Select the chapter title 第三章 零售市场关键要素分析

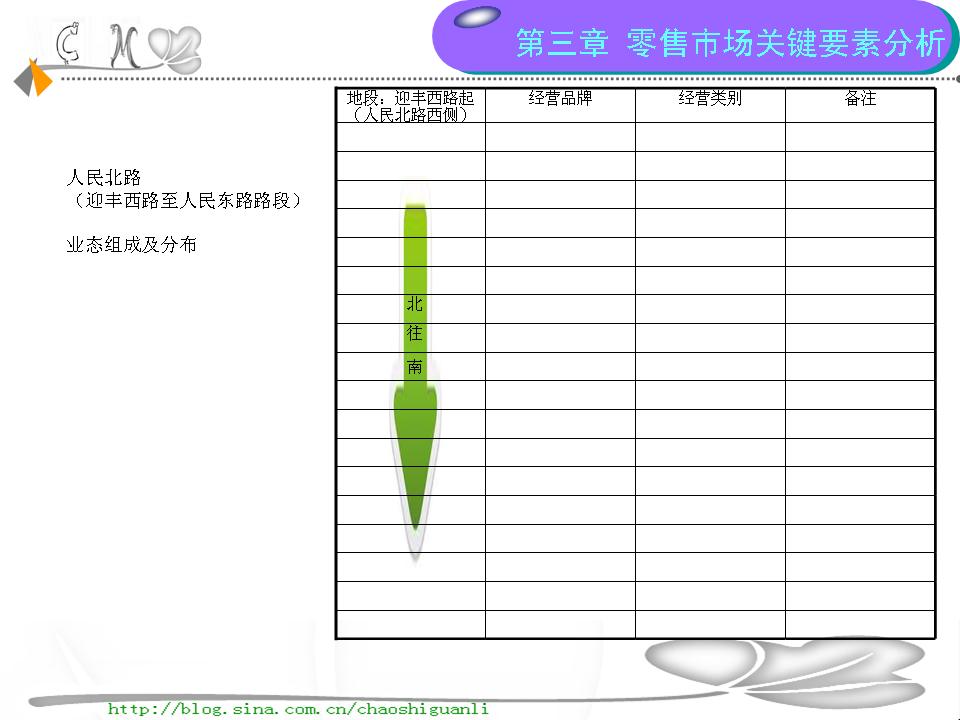[730, 44]
